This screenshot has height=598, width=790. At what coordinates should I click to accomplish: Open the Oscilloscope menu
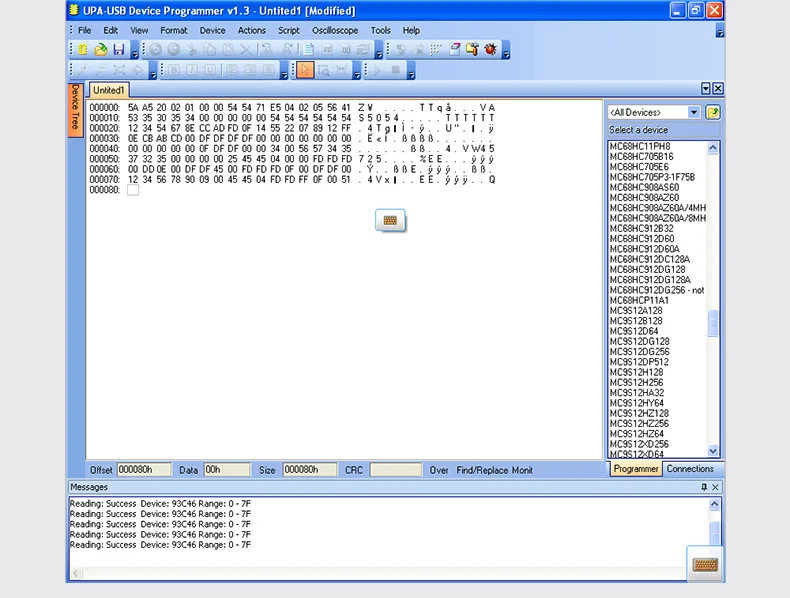pyautogui.click(x=335, y=30)
